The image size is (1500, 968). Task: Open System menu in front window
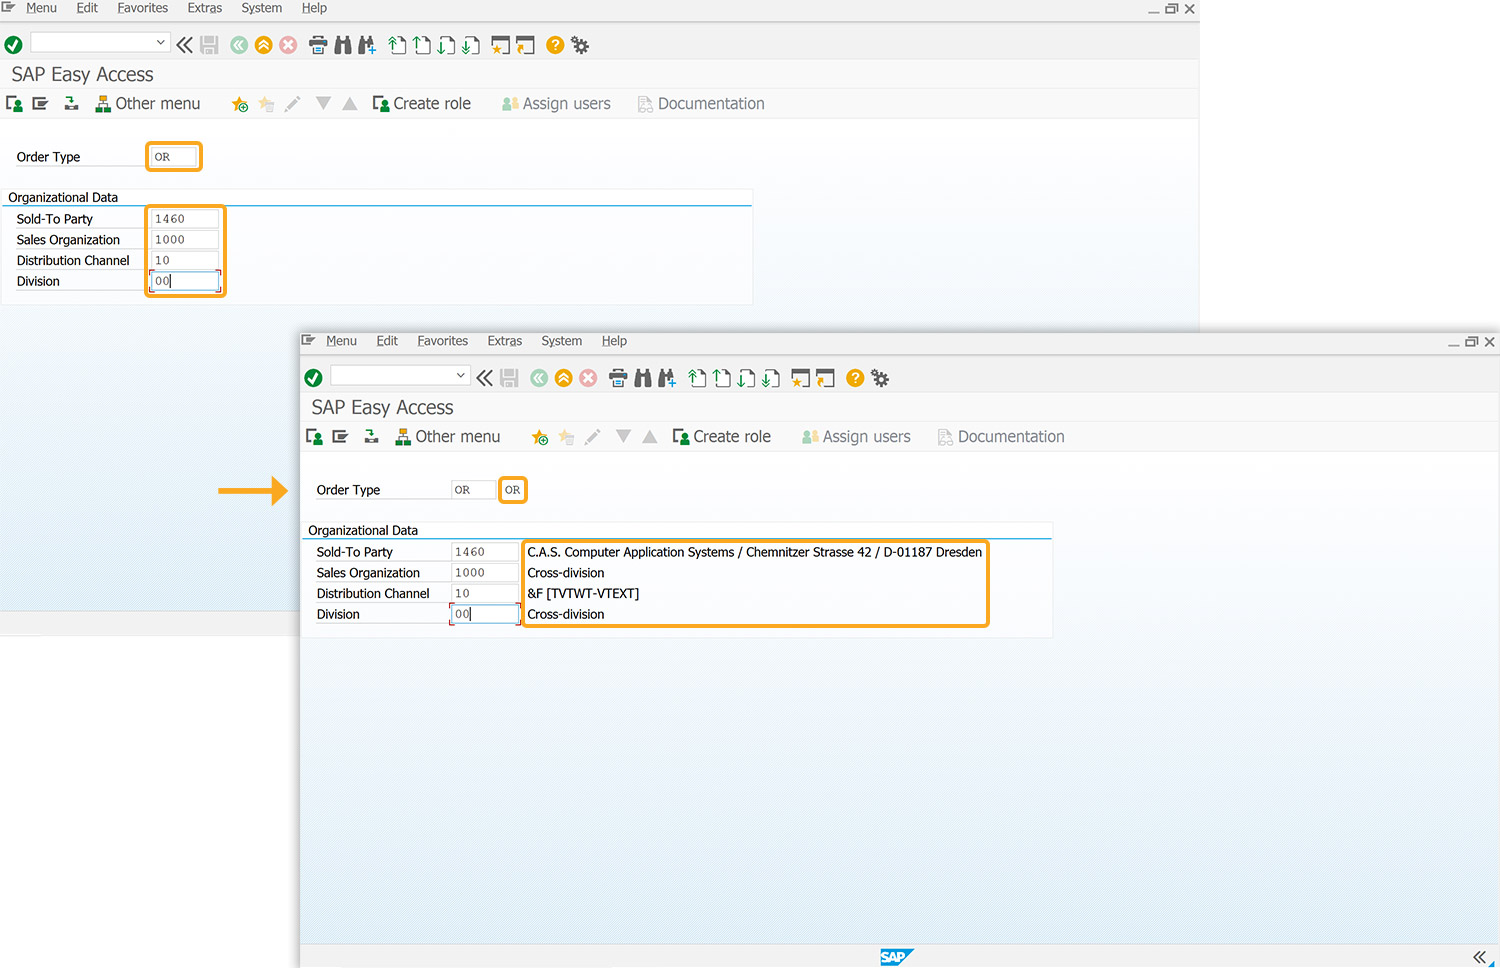point(562,341)
